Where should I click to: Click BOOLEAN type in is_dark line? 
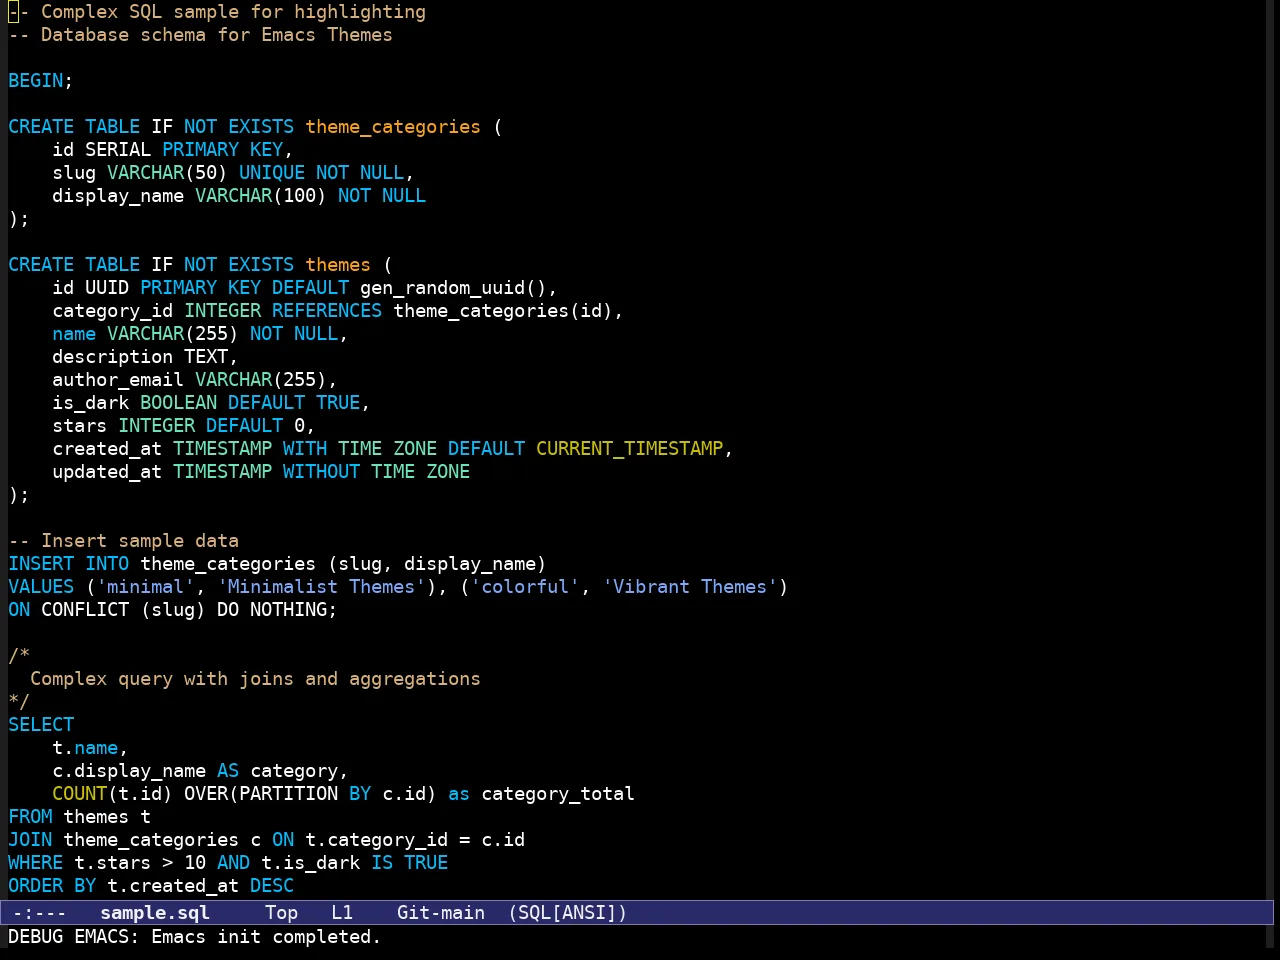(178, 403)
